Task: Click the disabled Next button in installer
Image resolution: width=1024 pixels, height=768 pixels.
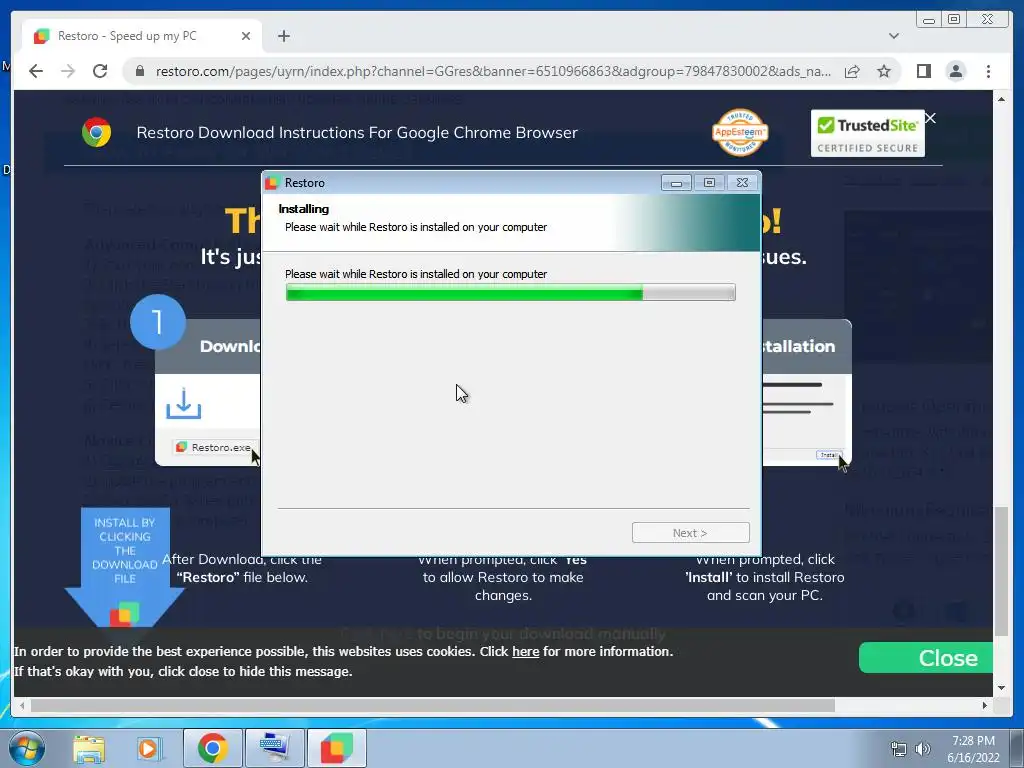Action: [x=690, y=533]
